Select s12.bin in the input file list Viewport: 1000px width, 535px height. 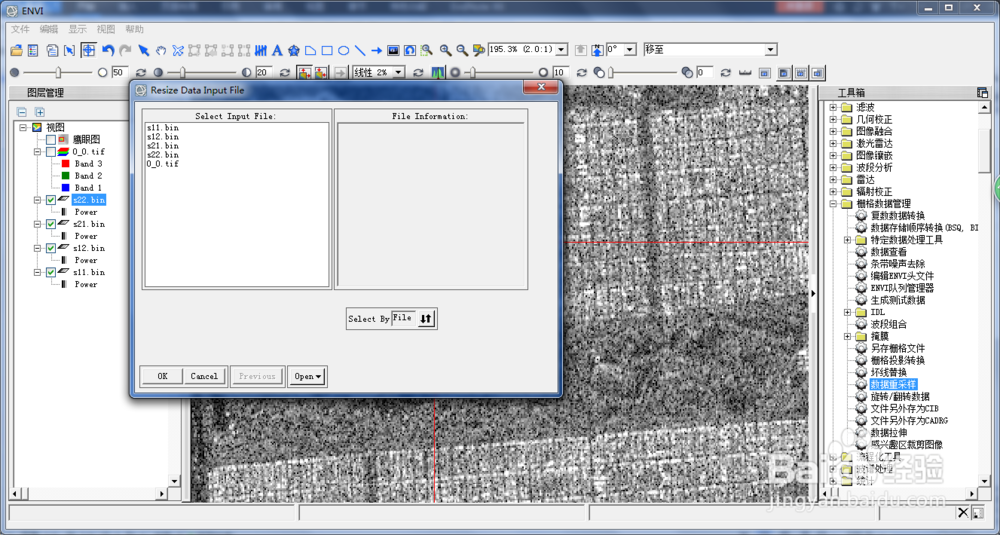tap(163, 137)
